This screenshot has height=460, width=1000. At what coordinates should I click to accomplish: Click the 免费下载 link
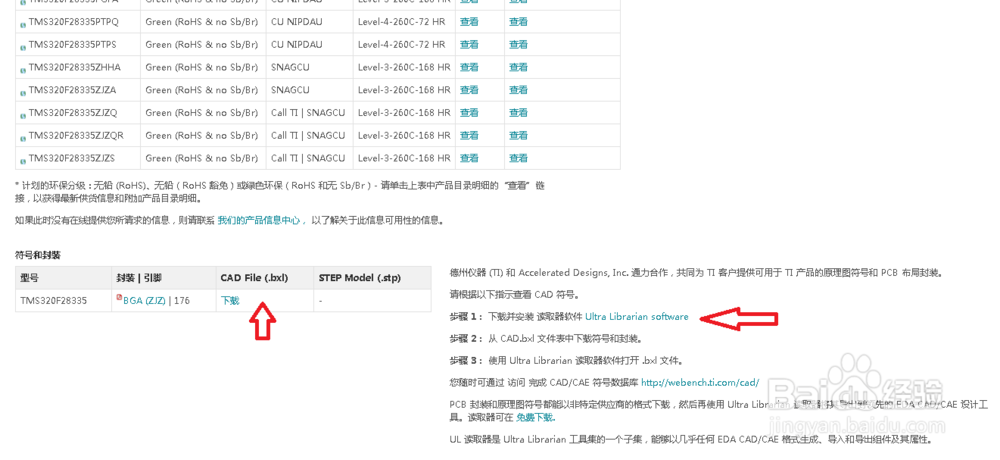pyautogui.click(x=535, y=418)
